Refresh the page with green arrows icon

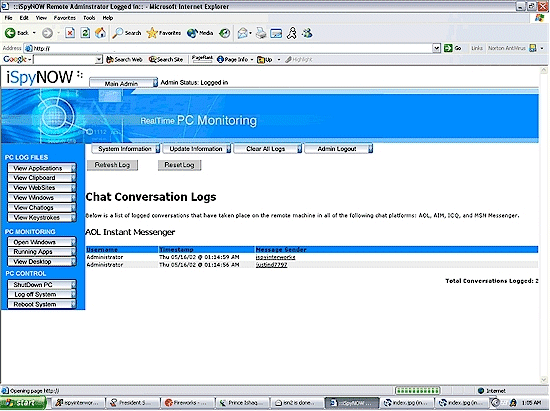(x=85, y=33)
